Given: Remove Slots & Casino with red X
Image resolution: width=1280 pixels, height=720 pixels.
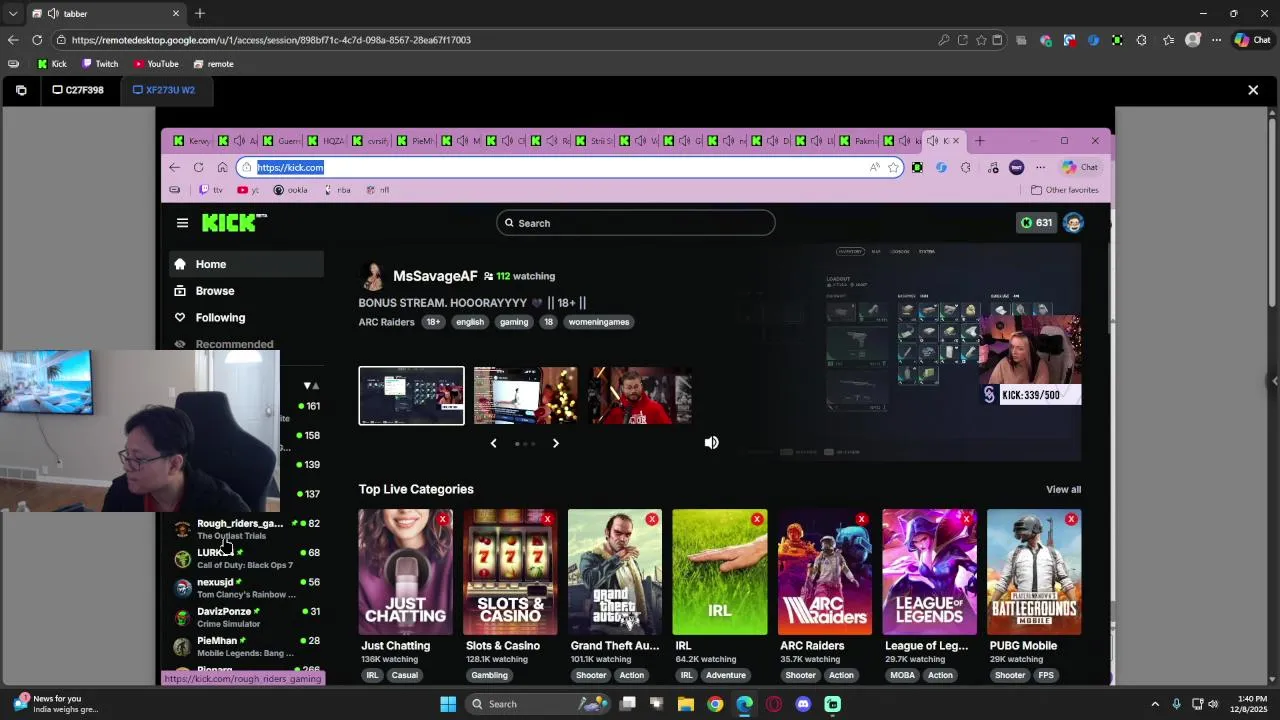Looking at the screenshot, I should (x=547, y=519).
